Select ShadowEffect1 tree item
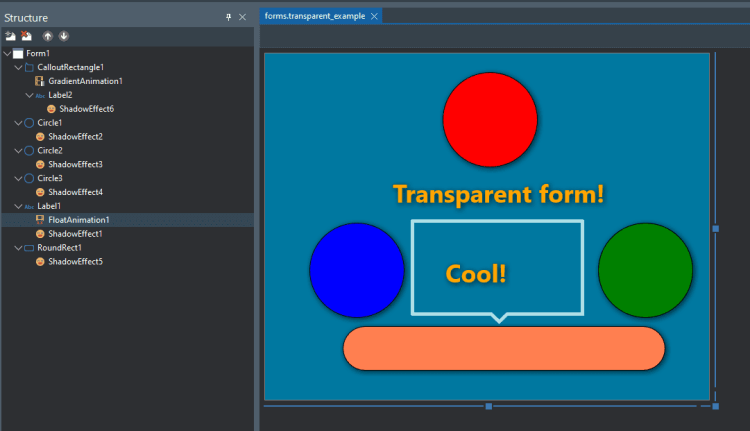Image resolution: width=750 pixels, height=431 pixels. click(x=75, y=234)
